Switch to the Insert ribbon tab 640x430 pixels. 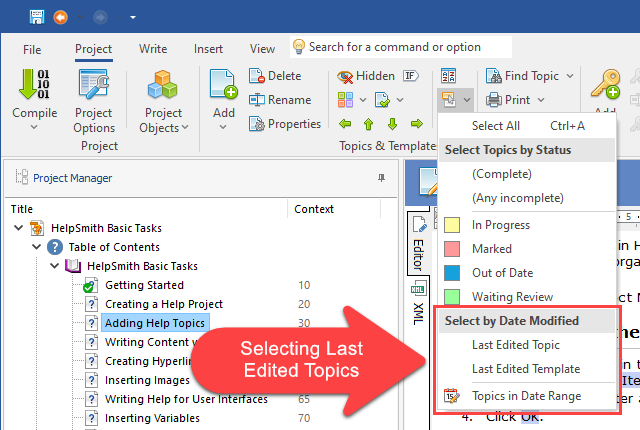coord(208,49)
